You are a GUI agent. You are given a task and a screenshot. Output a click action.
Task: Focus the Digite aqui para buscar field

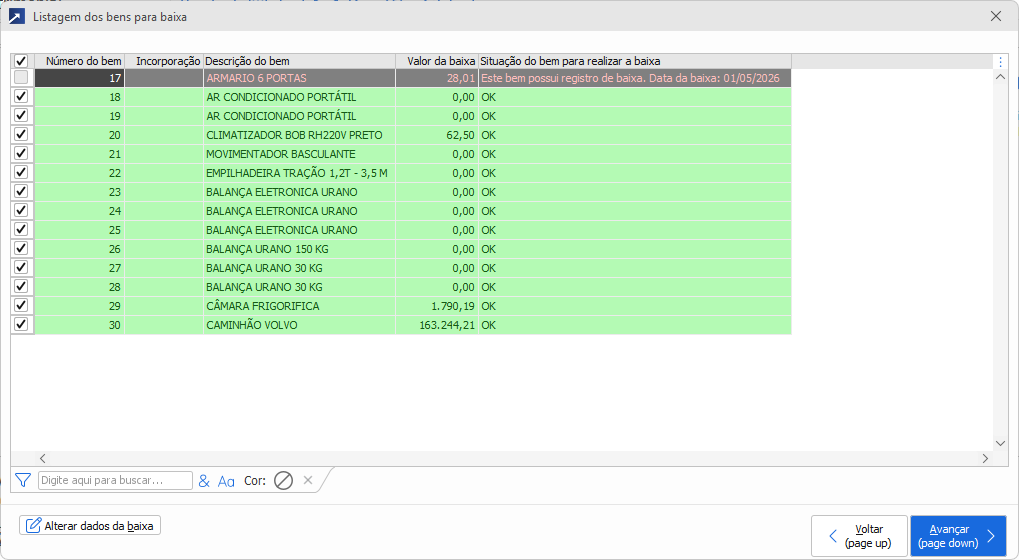tap(115, 480)
